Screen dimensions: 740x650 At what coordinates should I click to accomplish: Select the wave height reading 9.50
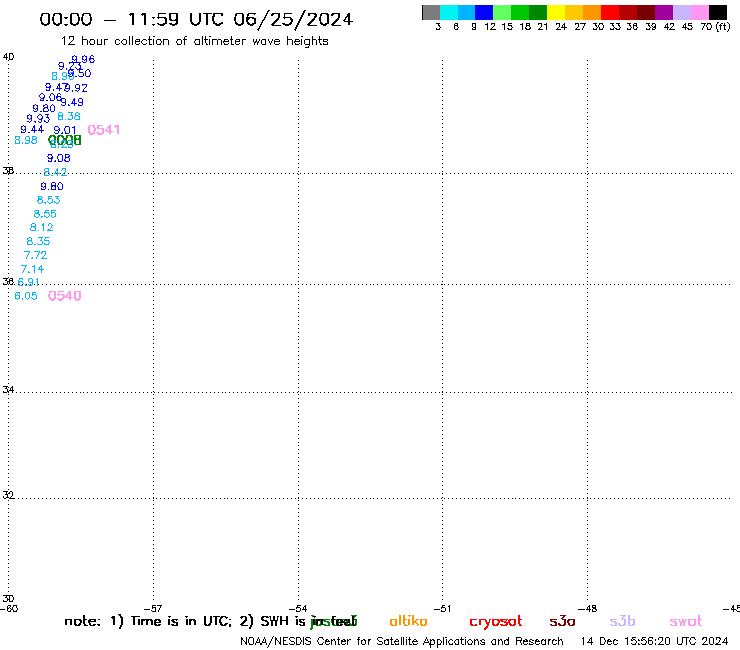pos(81,73)
